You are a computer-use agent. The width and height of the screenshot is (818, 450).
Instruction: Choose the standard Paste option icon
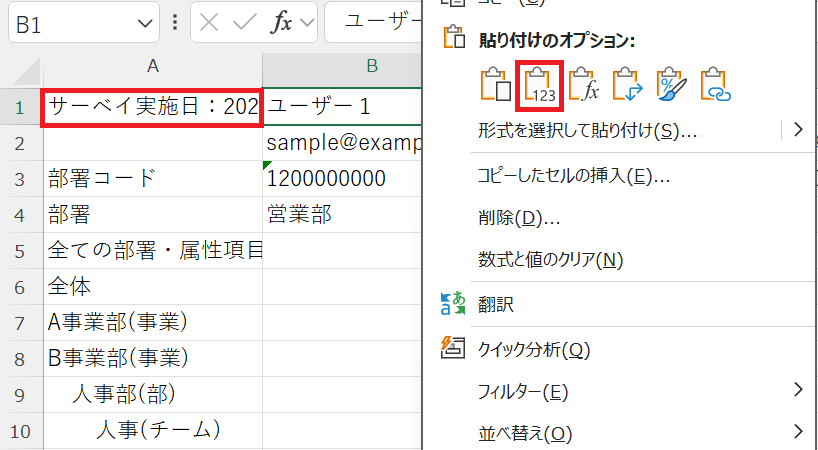pos(495,84)
